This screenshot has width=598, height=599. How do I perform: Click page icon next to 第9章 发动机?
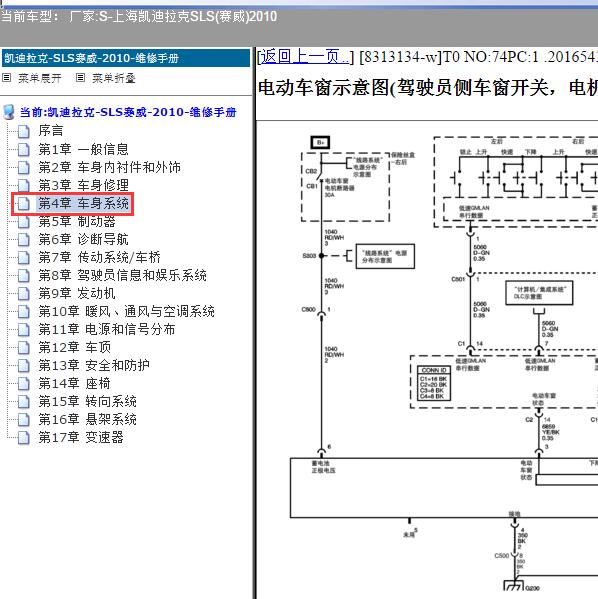point(24,293)
